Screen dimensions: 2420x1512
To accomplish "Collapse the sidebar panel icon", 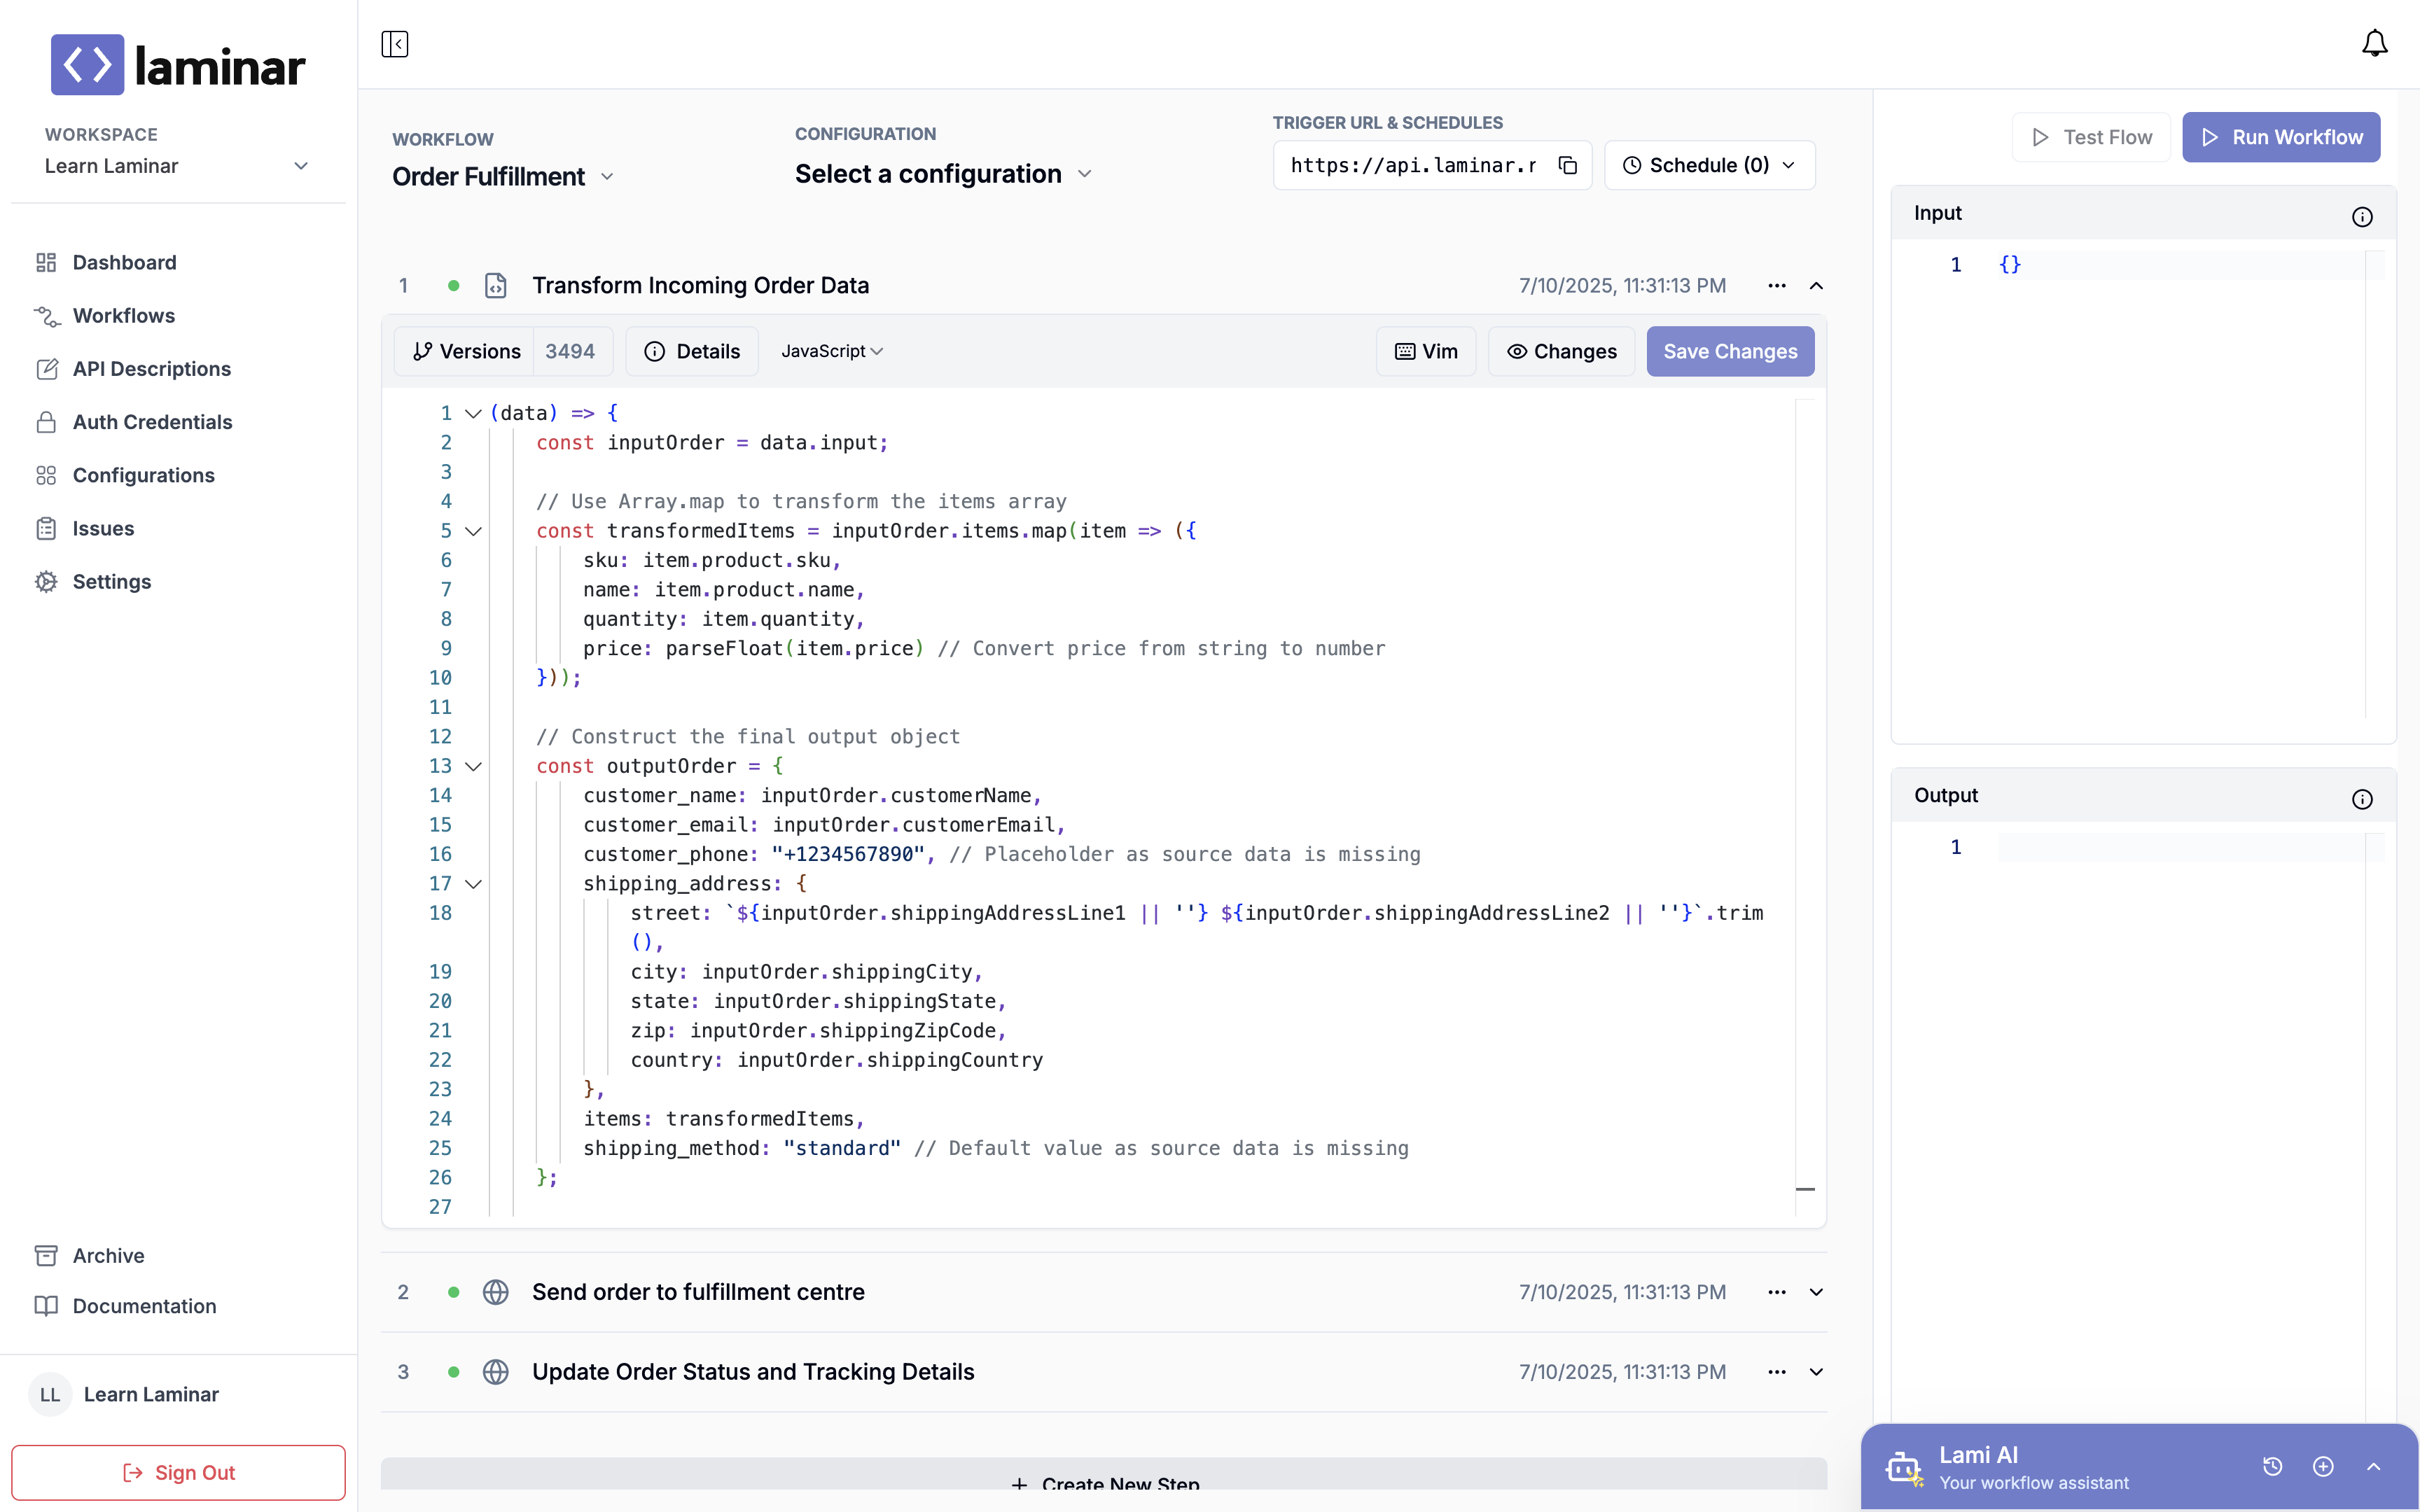I will pyautogui.click(x=395, y=44).
